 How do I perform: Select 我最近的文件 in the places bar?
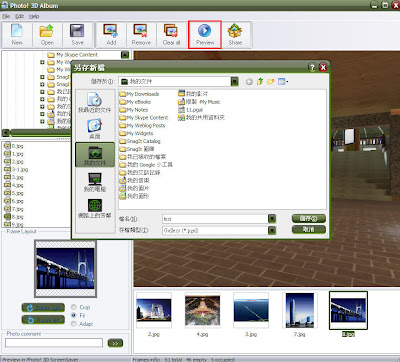95,102
